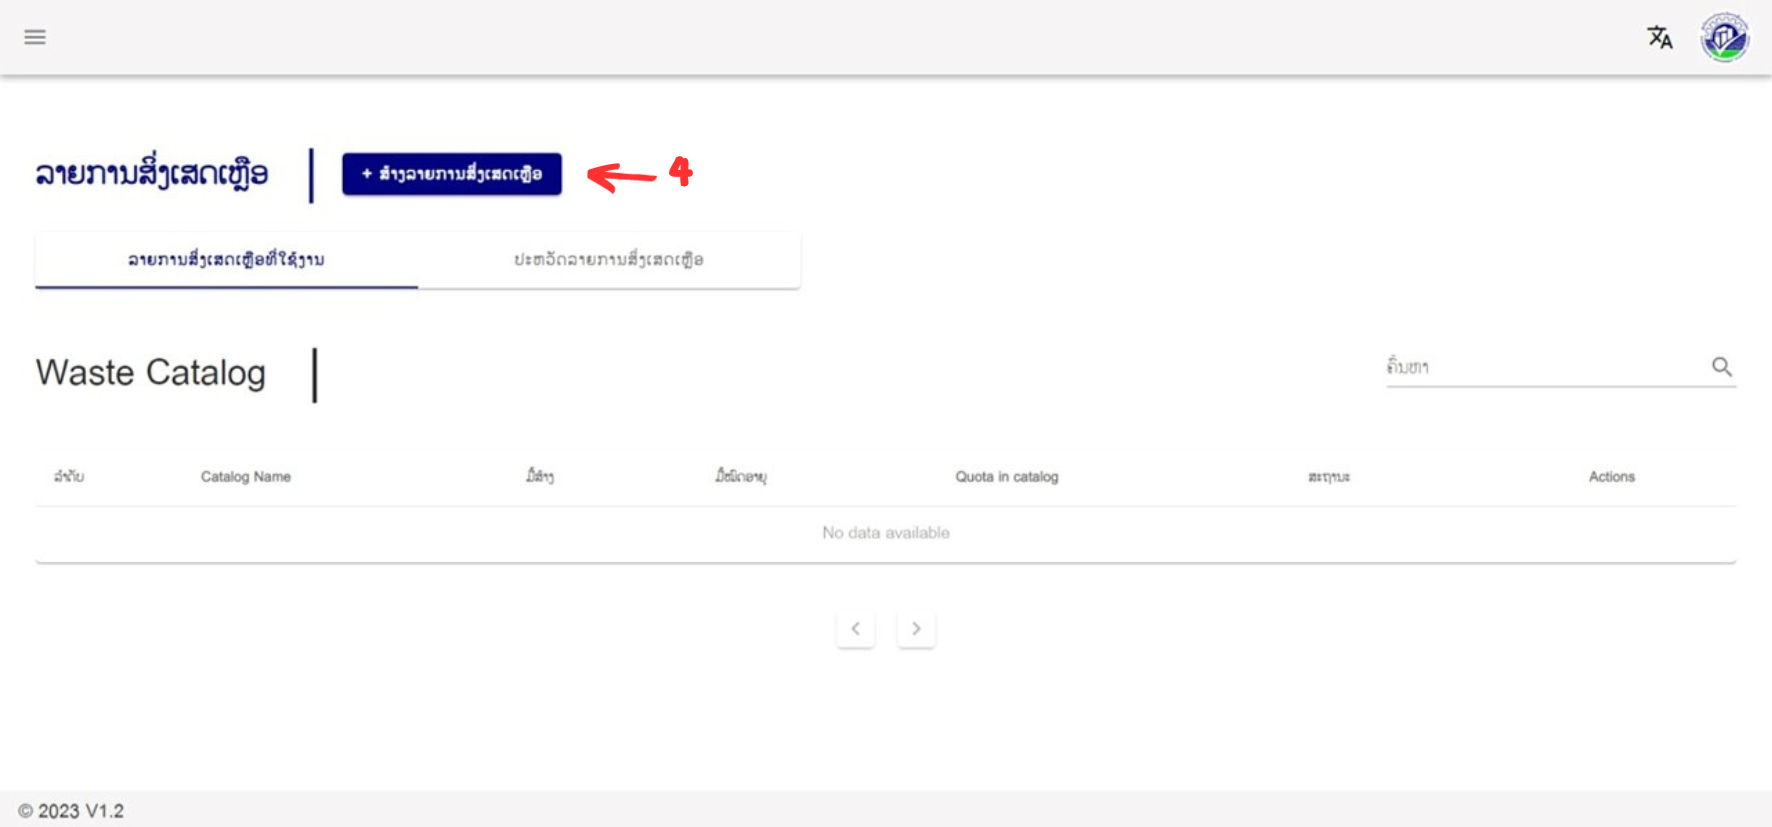Go to previous page of results
1772x827 pixels.
coord(856,629)
